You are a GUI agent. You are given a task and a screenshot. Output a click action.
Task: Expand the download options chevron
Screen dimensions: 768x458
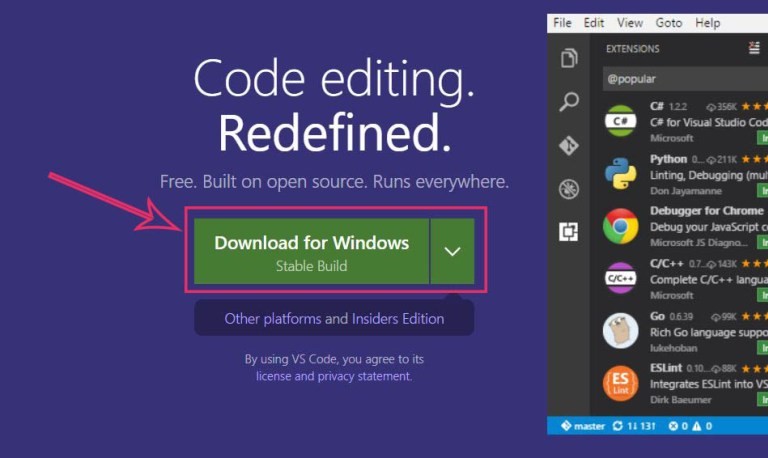click(x=452, y=251)
